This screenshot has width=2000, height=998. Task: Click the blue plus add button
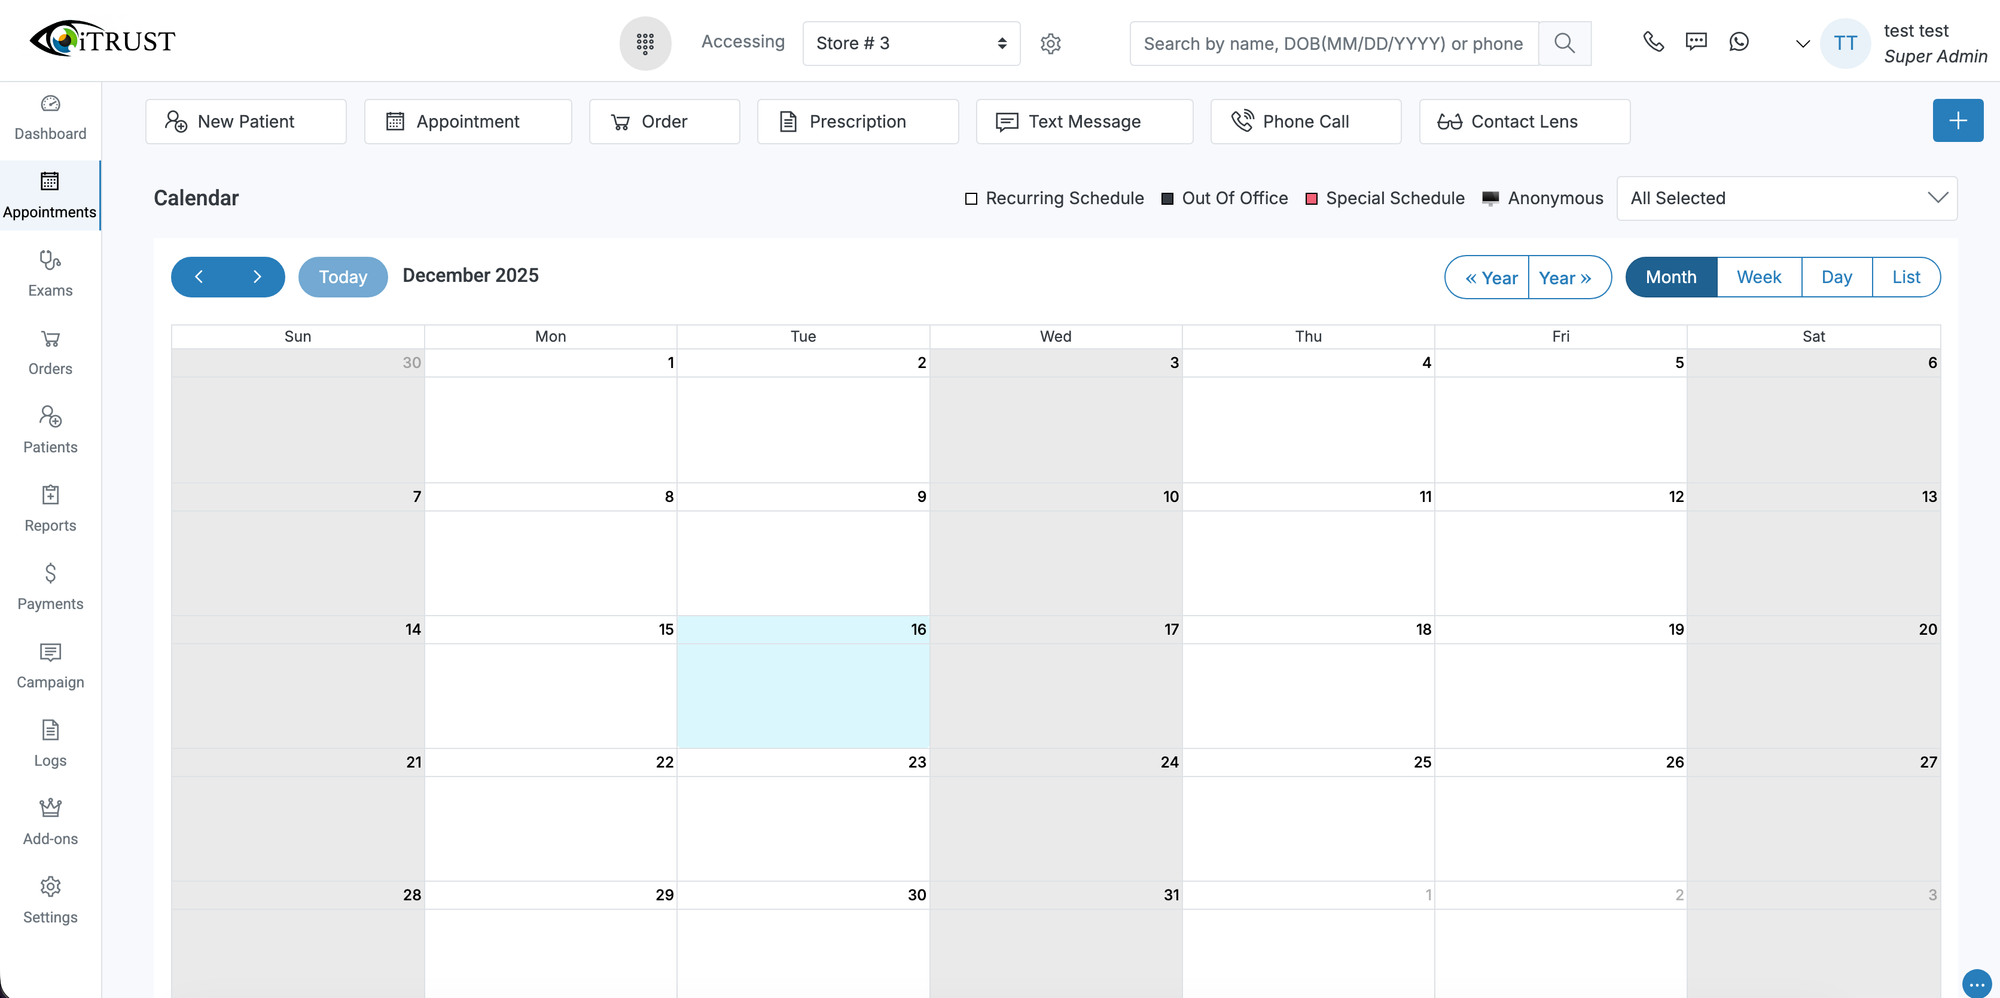click(x=1957, y=121)
